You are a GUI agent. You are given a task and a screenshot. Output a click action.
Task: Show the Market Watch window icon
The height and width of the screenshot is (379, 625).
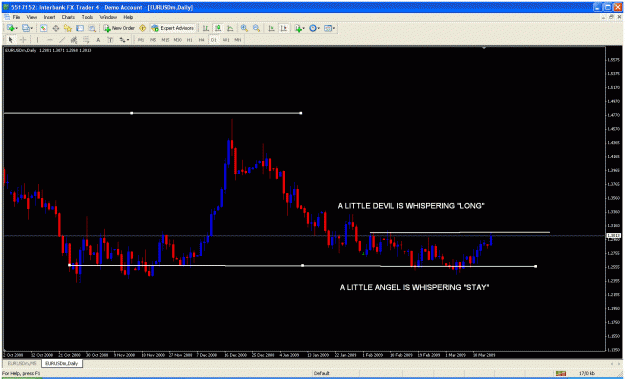click(43, 28)
